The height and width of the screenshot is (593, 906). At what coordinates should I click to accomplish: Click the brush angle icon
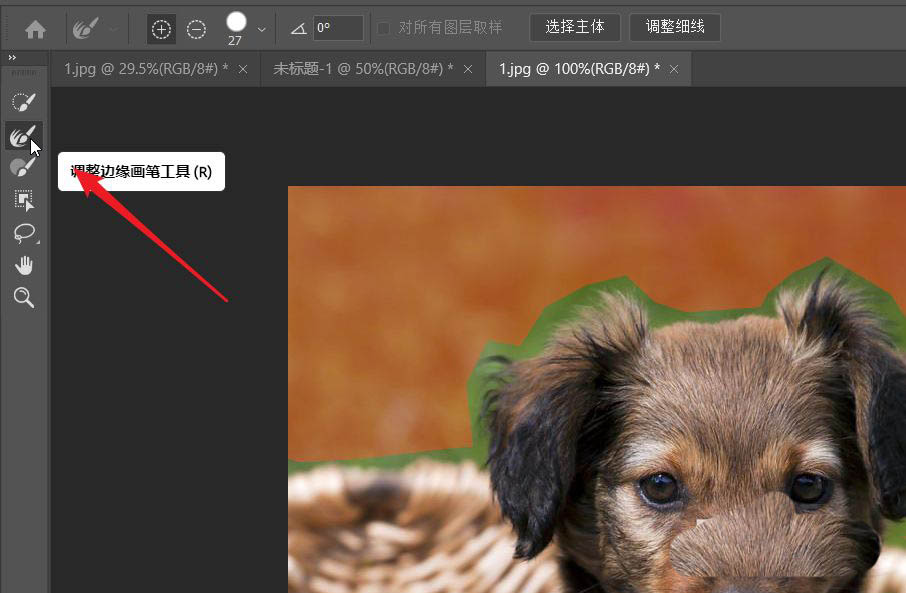[x=298, y=28]
